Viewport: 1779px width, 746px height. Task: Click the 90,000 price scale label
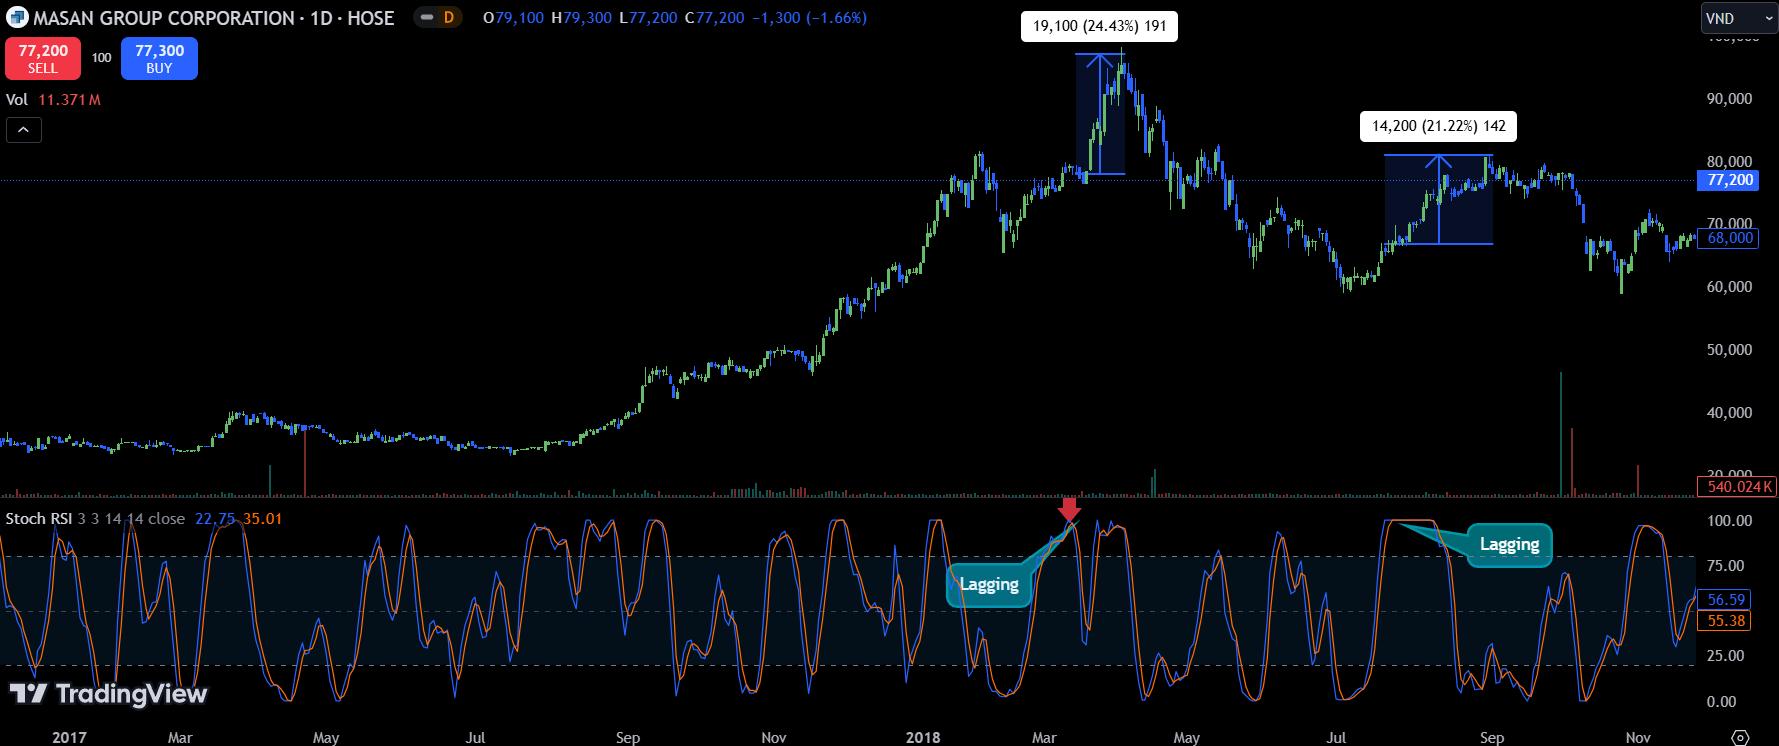(1729, 99)
